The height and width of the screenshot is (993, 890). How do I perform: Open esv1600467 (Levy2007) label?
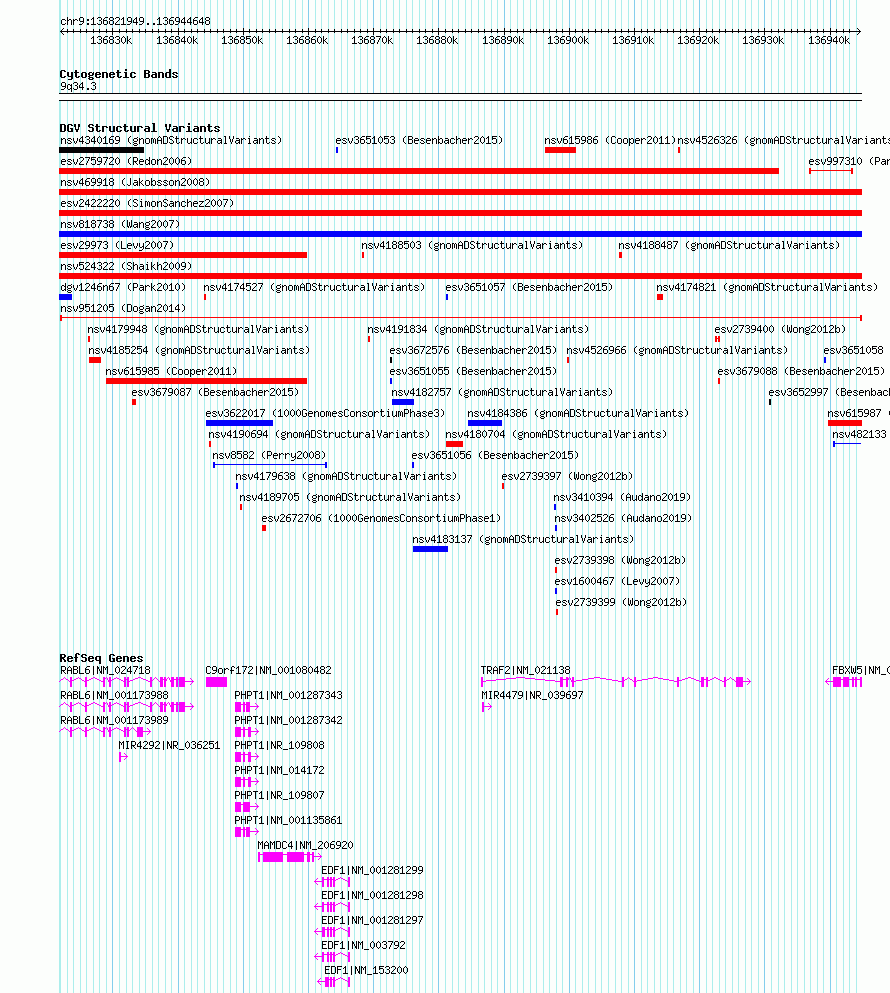point(618,581)
